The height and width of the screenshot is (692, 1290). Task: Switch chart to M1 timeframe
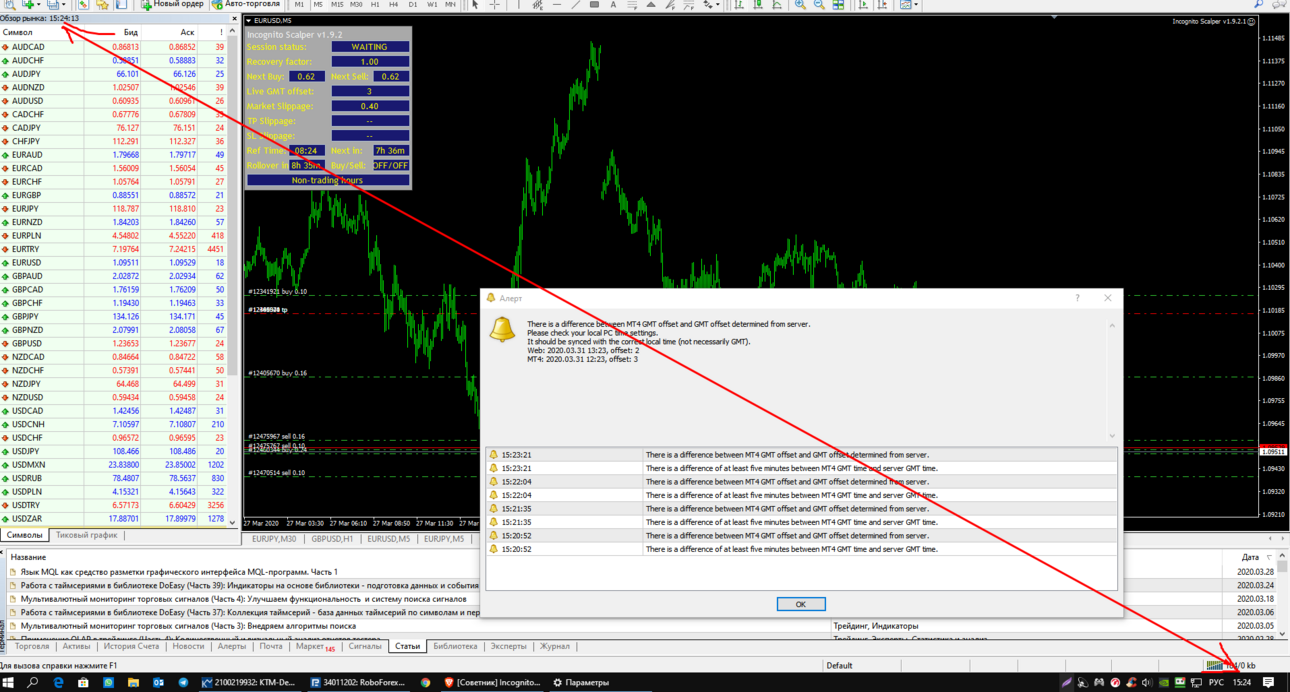299,4
